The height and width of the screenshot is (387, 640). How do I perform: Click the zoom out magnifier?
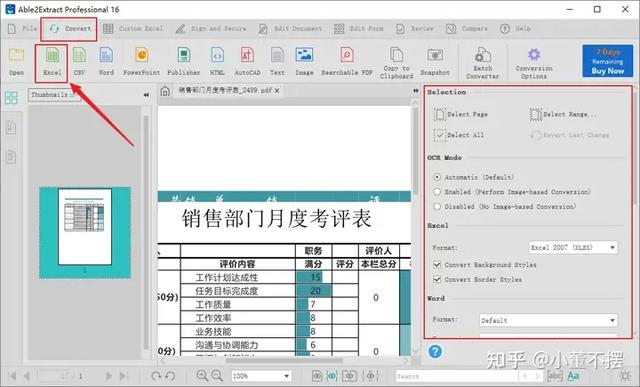217,376
